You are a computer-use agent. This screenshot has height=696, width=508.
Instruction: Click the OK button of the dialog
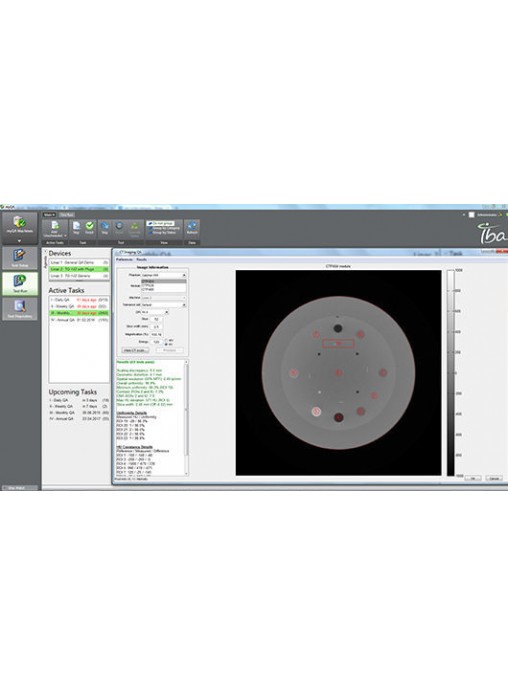point(473,478)
